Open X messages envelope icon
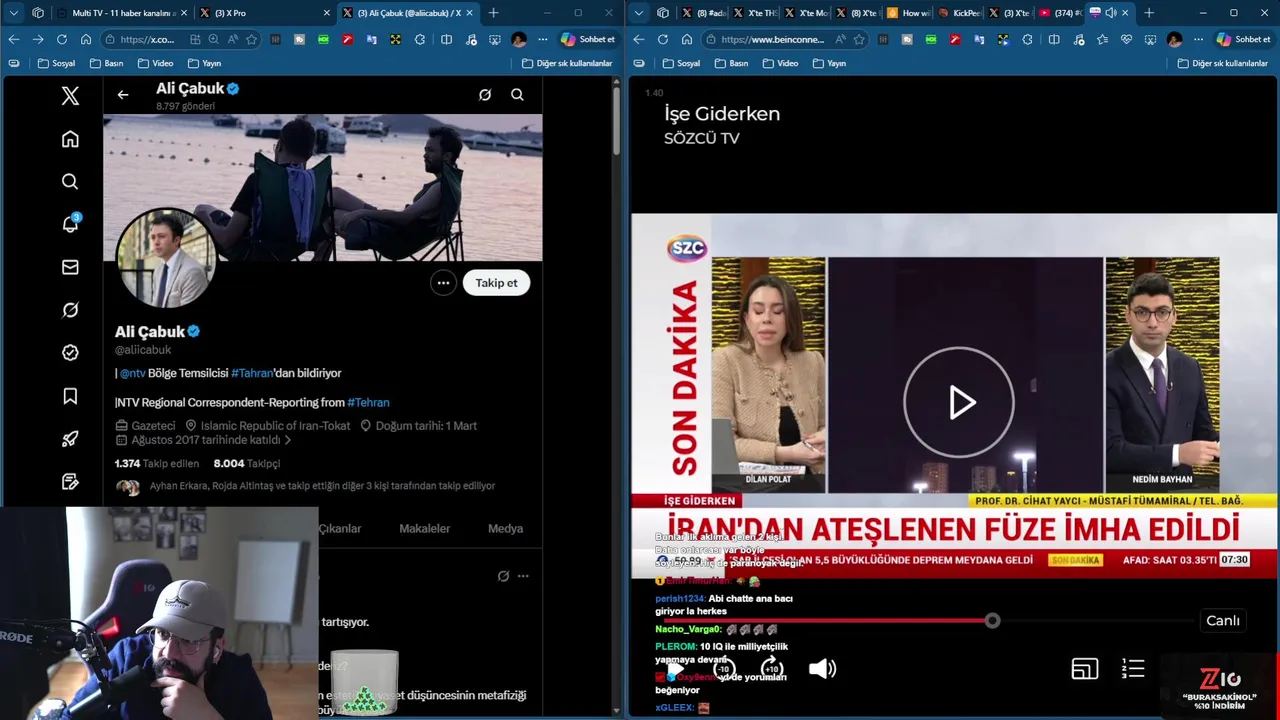 pyautogui.click(x=70, y=267)
